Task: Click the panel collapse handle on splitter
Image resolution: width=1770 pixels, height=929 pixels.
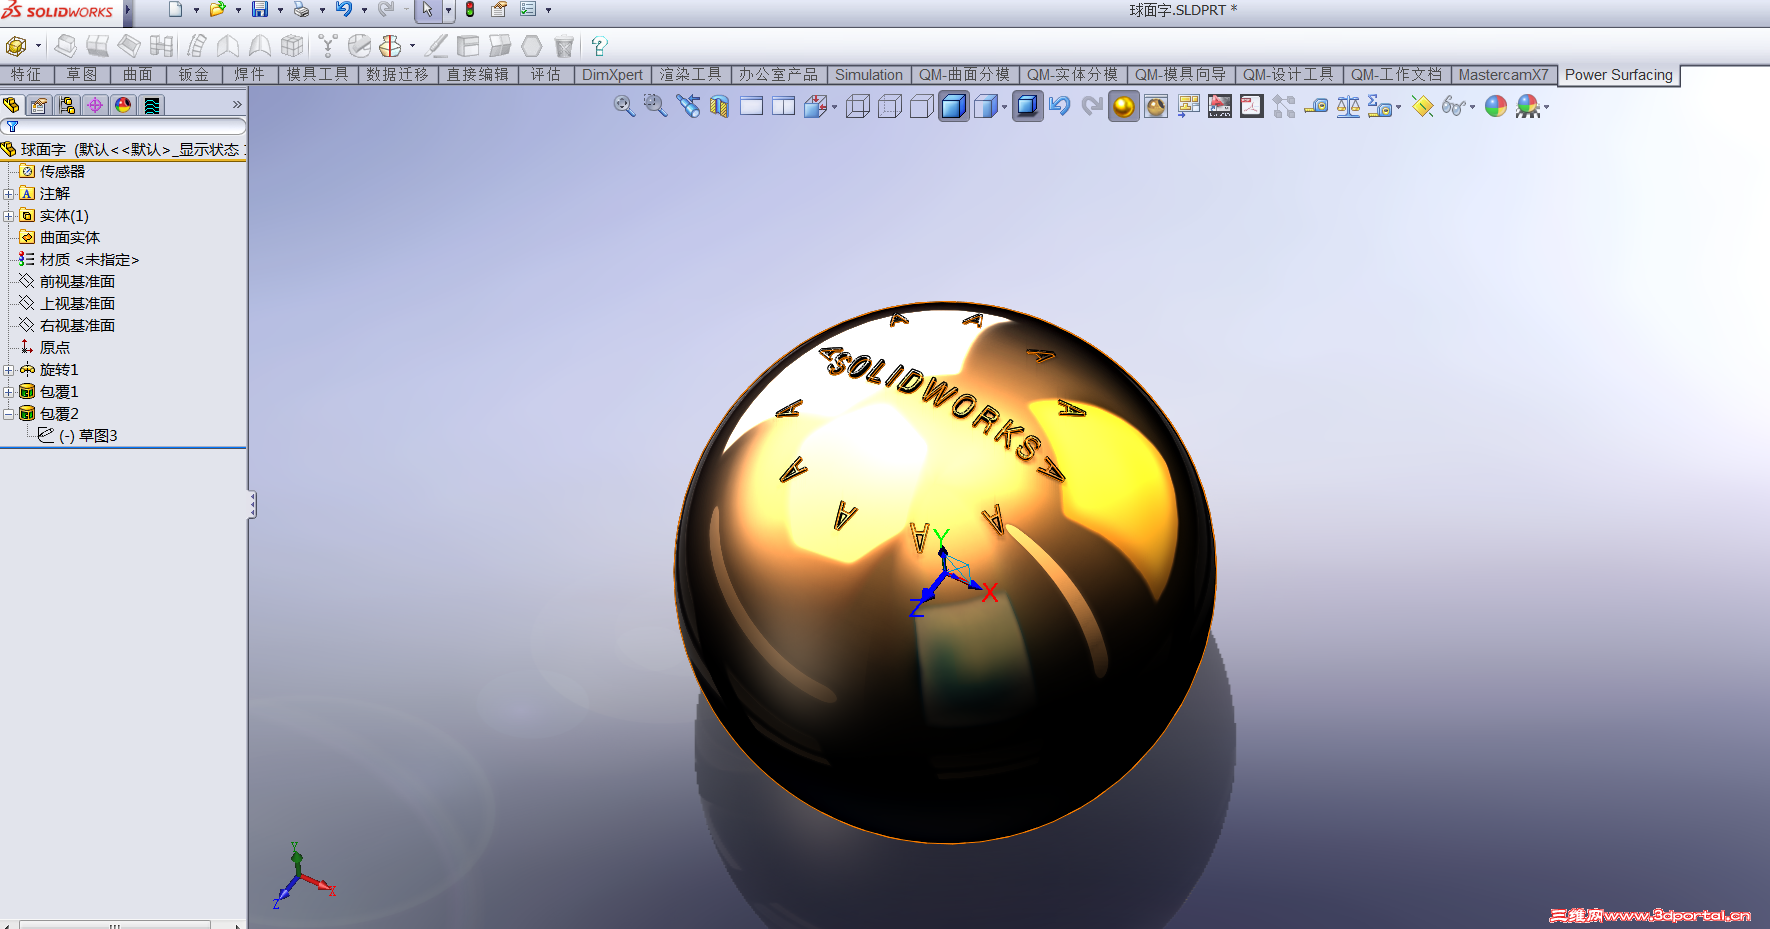Action: click(x=252, y=505)
